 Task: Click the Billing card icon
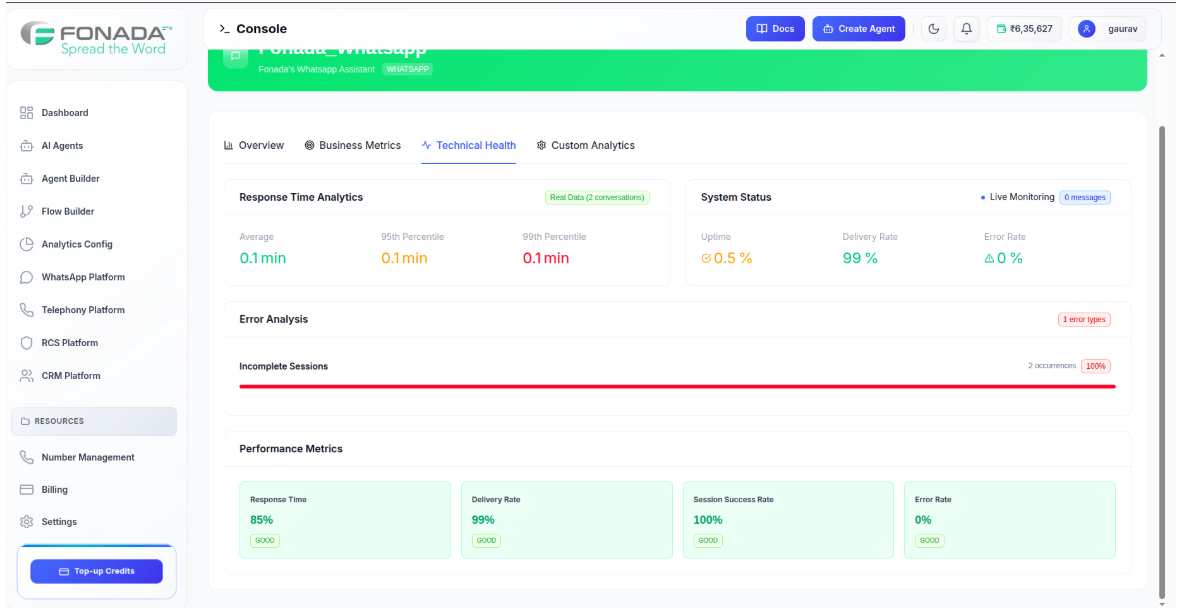(x=26, y=489)
